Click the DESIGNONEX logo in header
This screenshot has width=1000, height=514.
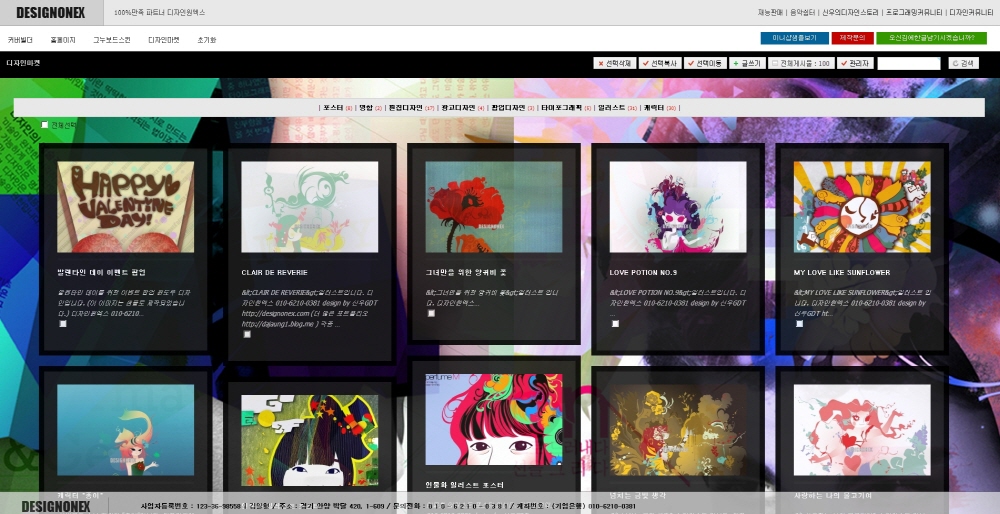(x=50, y=12)
